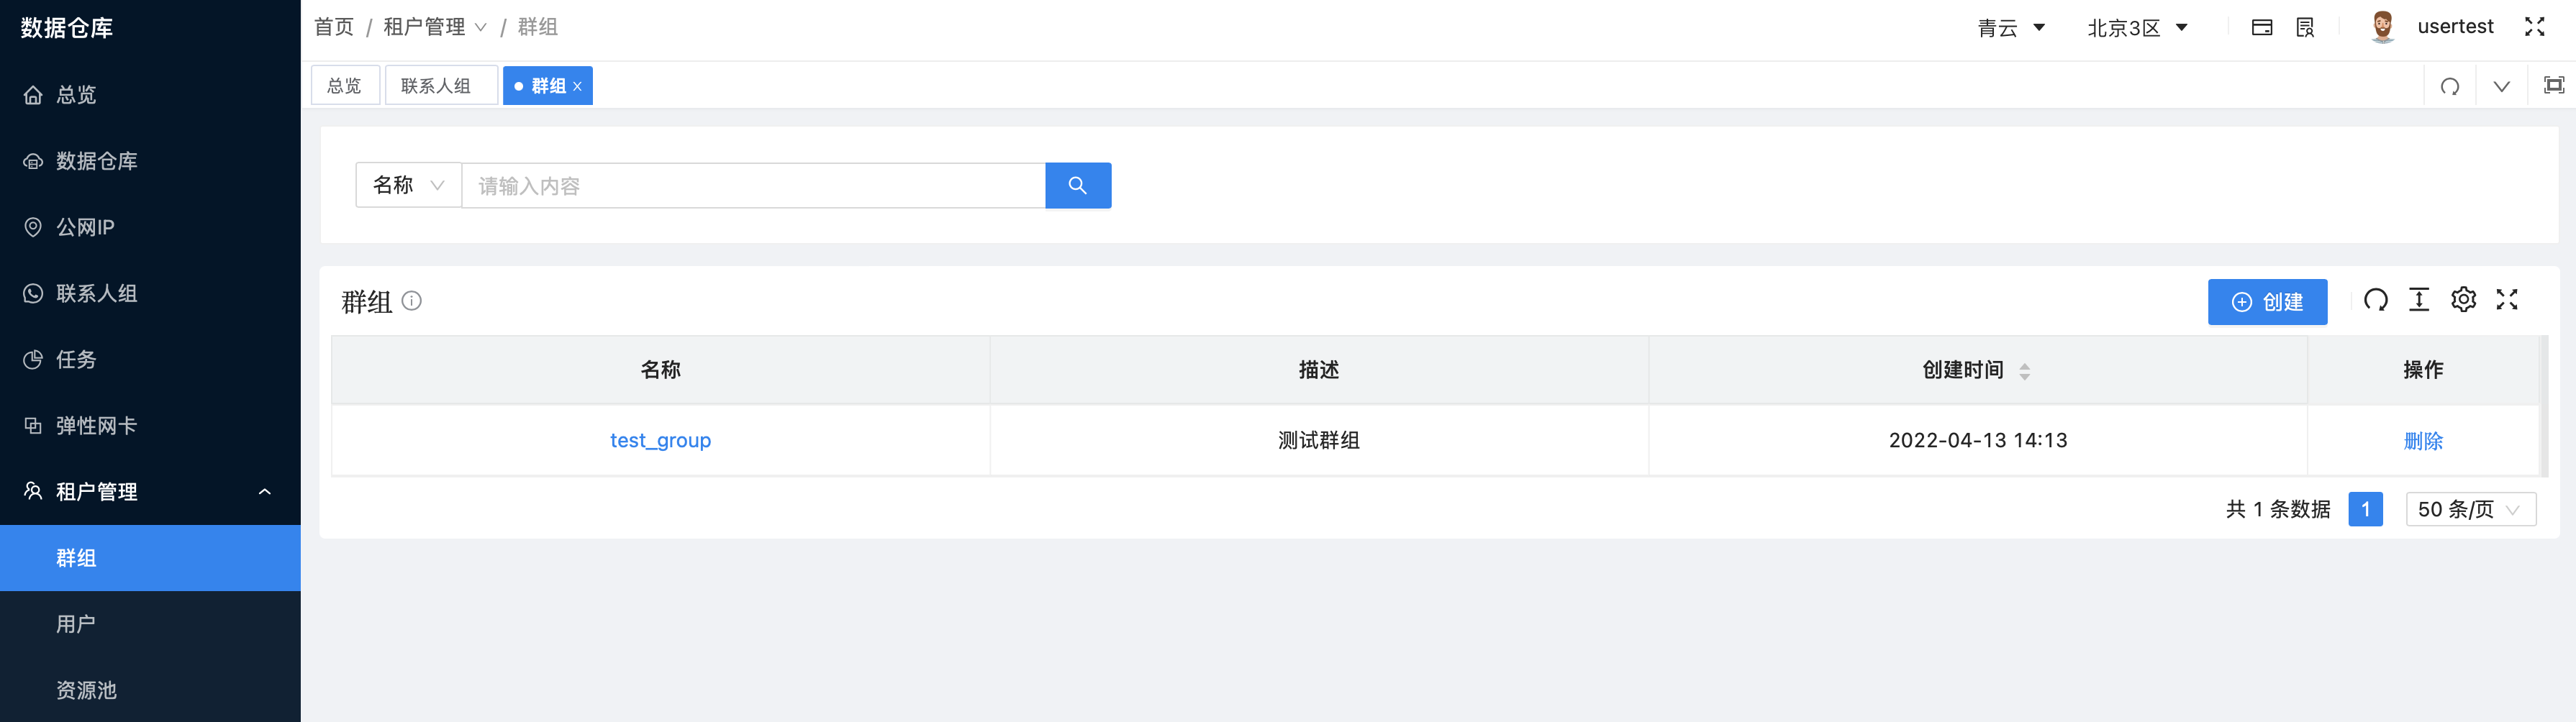This screenshot has width=2576, height=722.
Task: Open the column settings gear above the table
Action: pos(2464,299)
